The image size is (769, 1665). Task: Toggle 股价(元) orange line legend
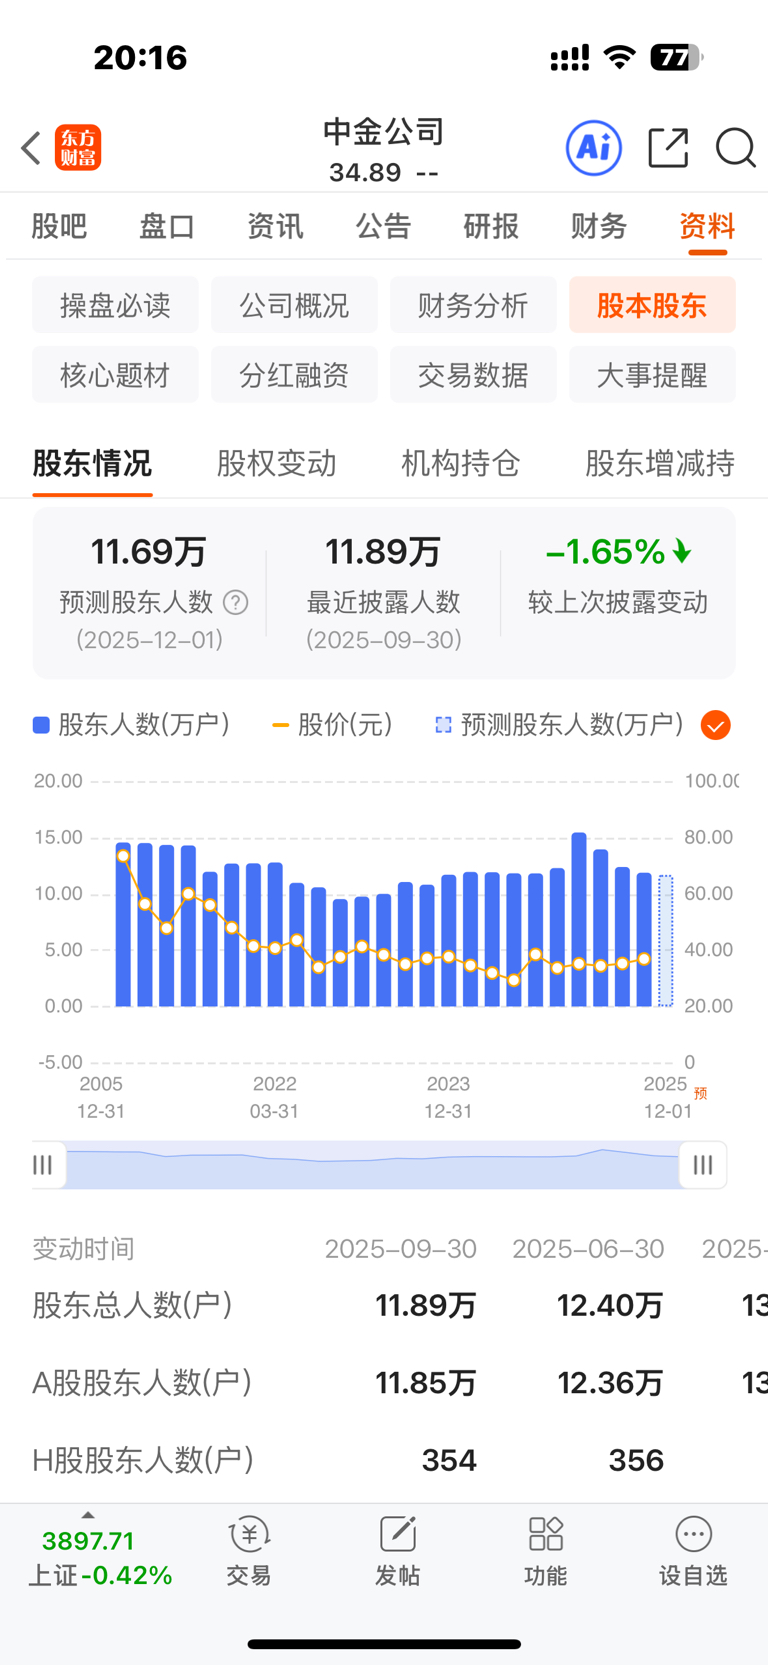332,725
